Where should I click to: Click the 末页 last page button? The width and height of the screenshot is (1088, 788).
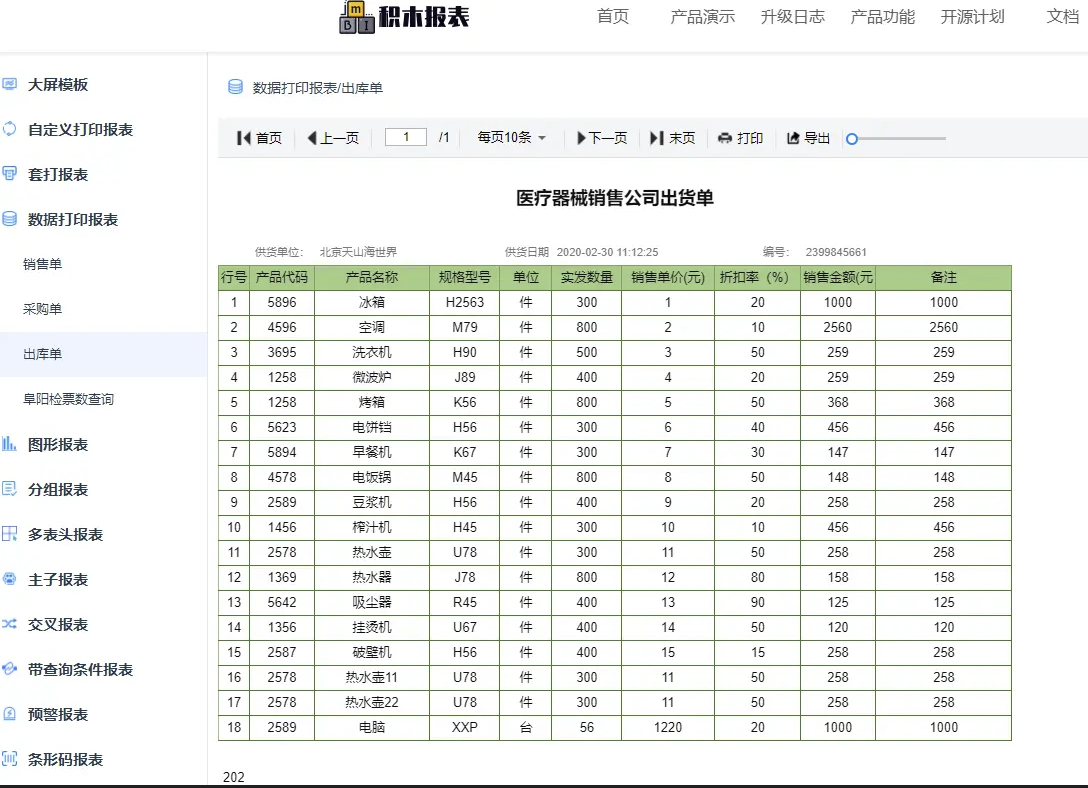coord(672,138)
